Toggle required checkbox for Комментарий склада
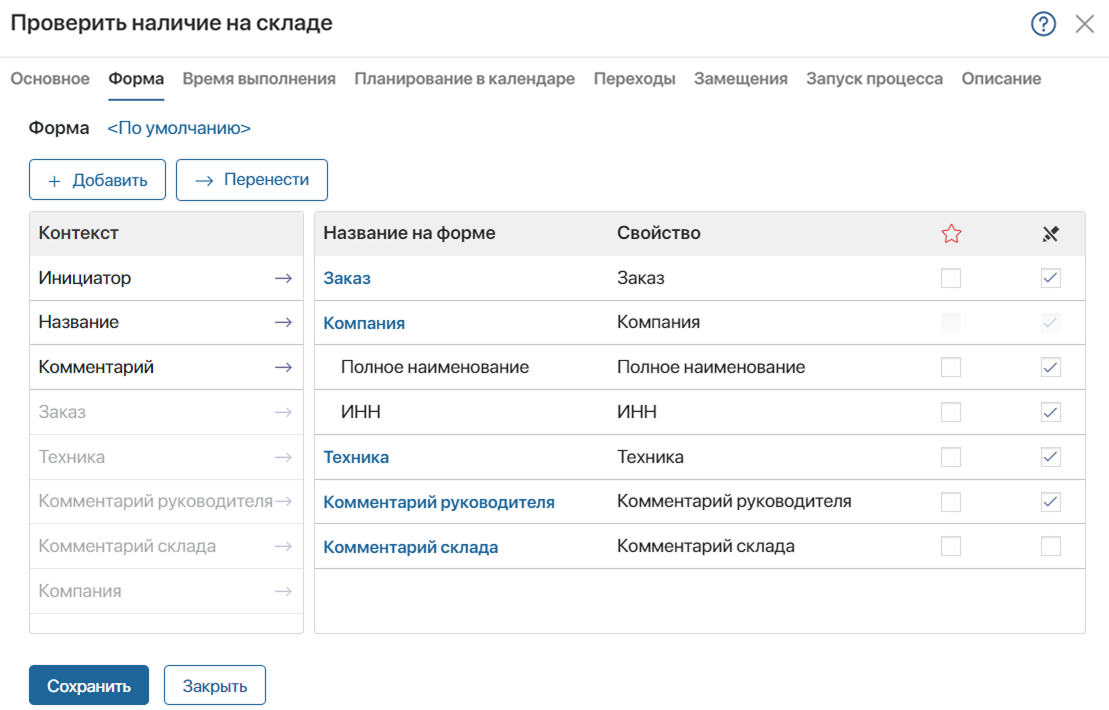This screenshot has width=1109, height=710. (x=951, y=546)
